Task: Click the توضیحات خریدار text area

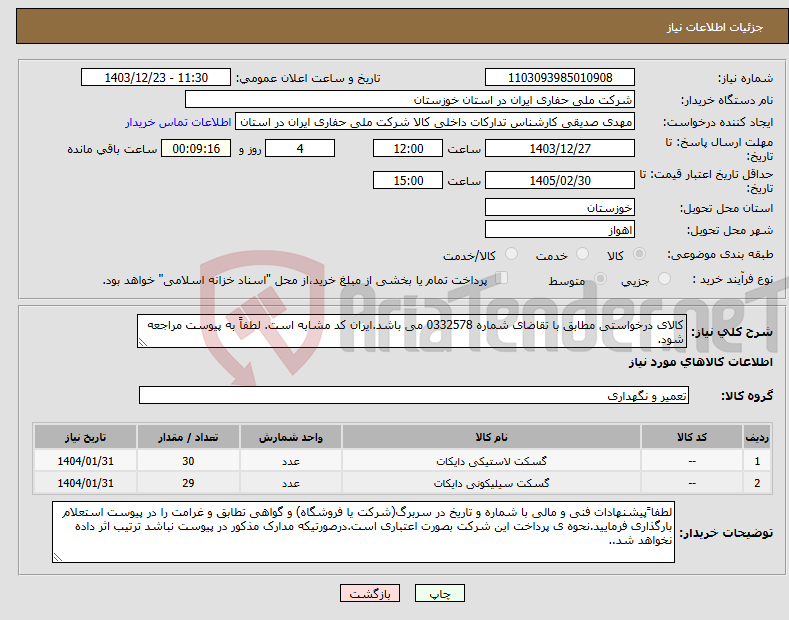Action: click(x=363, y=532)
